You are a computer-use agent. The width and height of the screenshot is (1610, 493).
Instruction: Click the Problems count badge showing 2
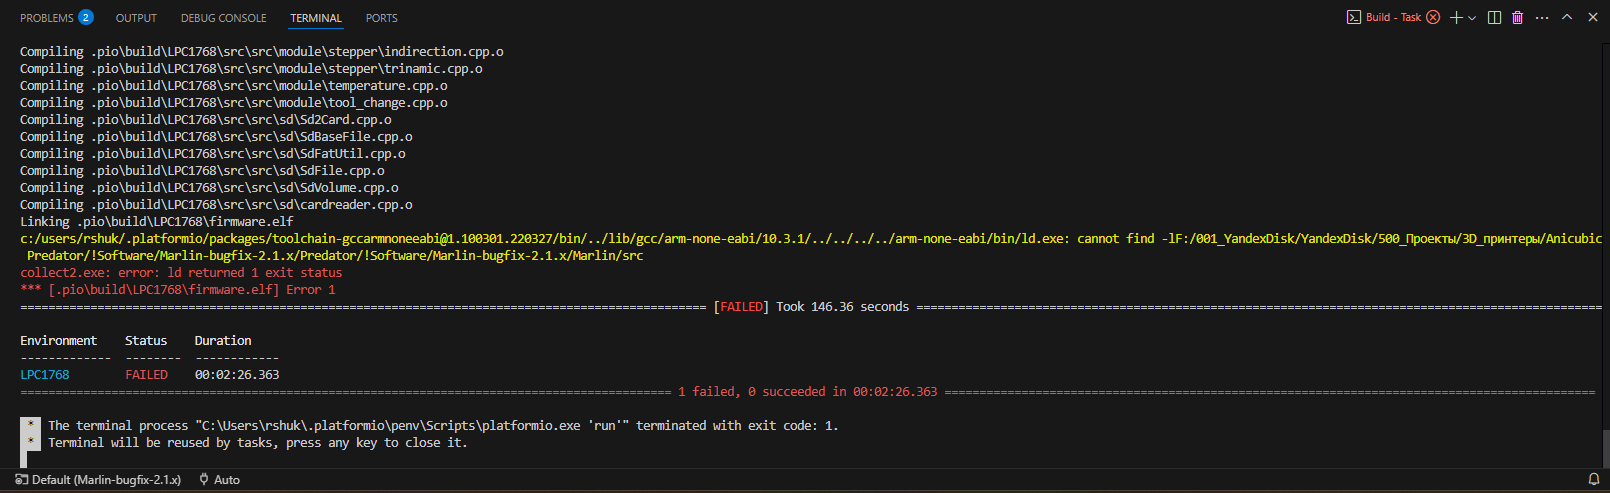[x=86, y=18]
